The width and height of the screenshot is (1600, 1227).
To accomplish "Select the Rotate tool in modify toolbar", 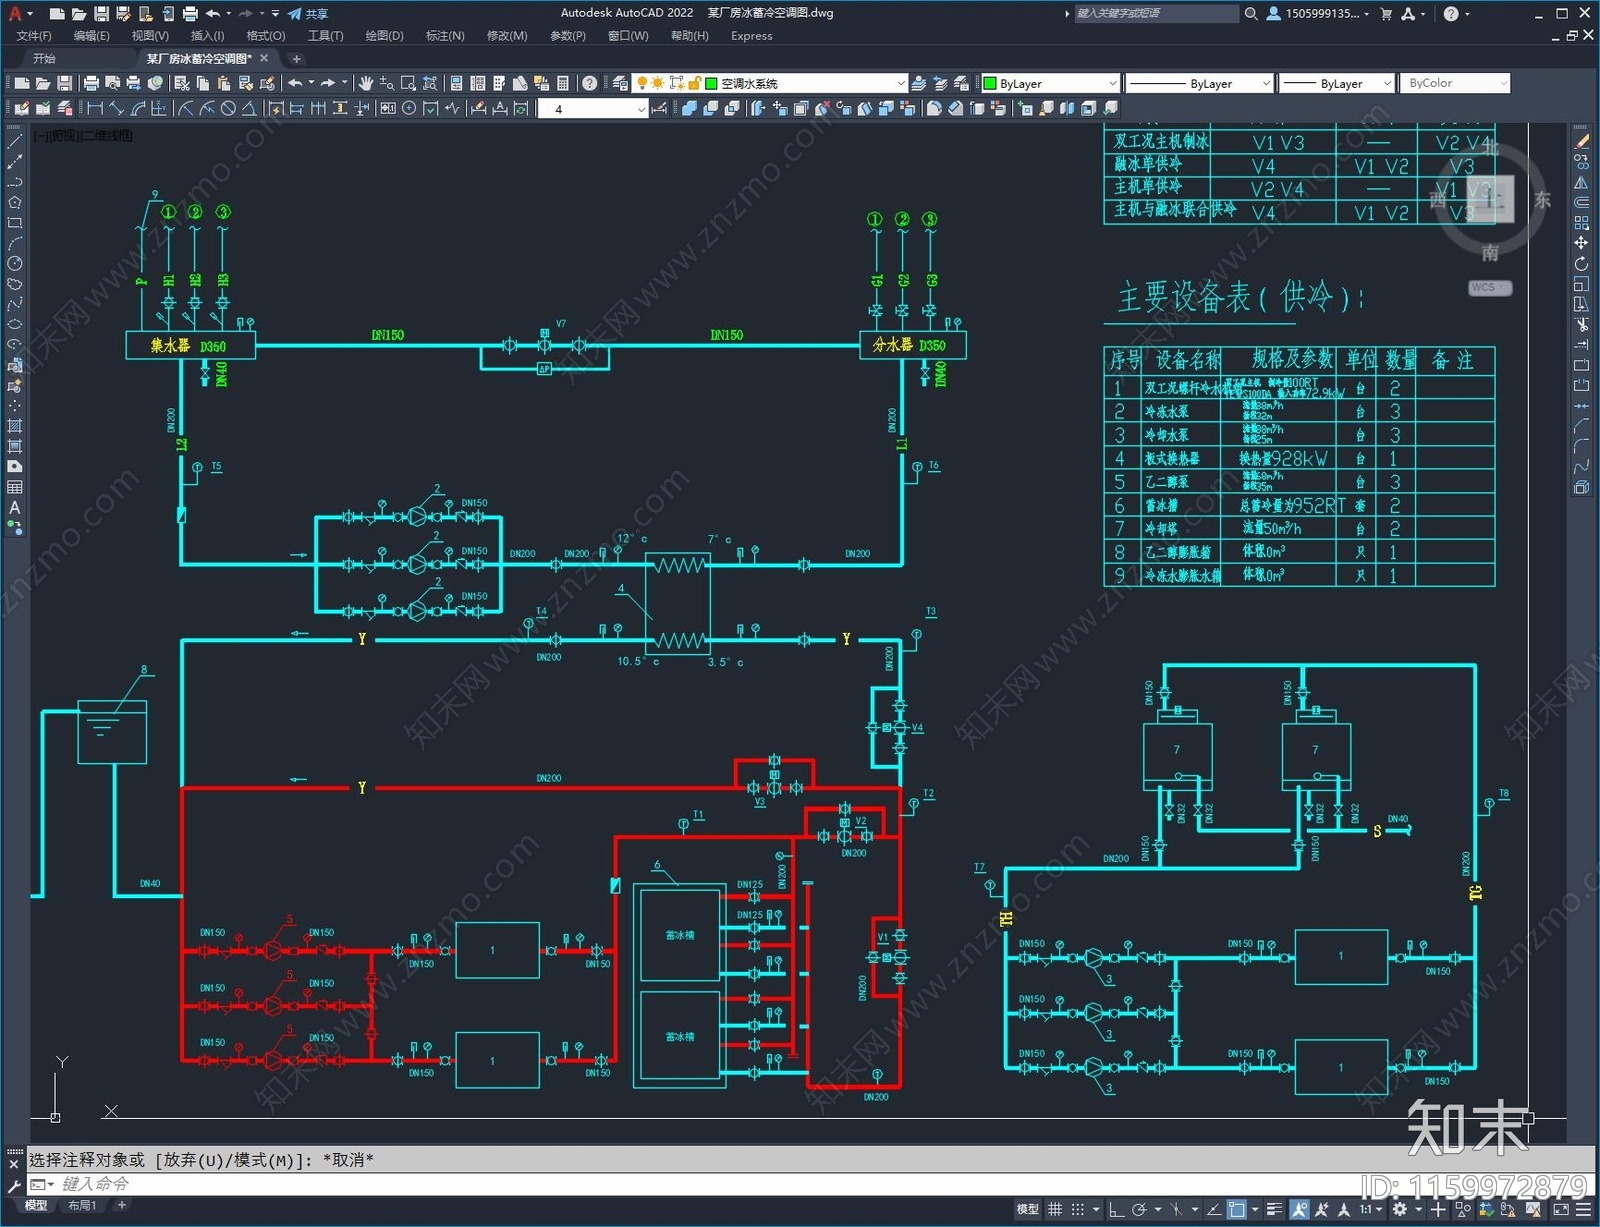I will pyautogui.click(x=1581, y=264).
